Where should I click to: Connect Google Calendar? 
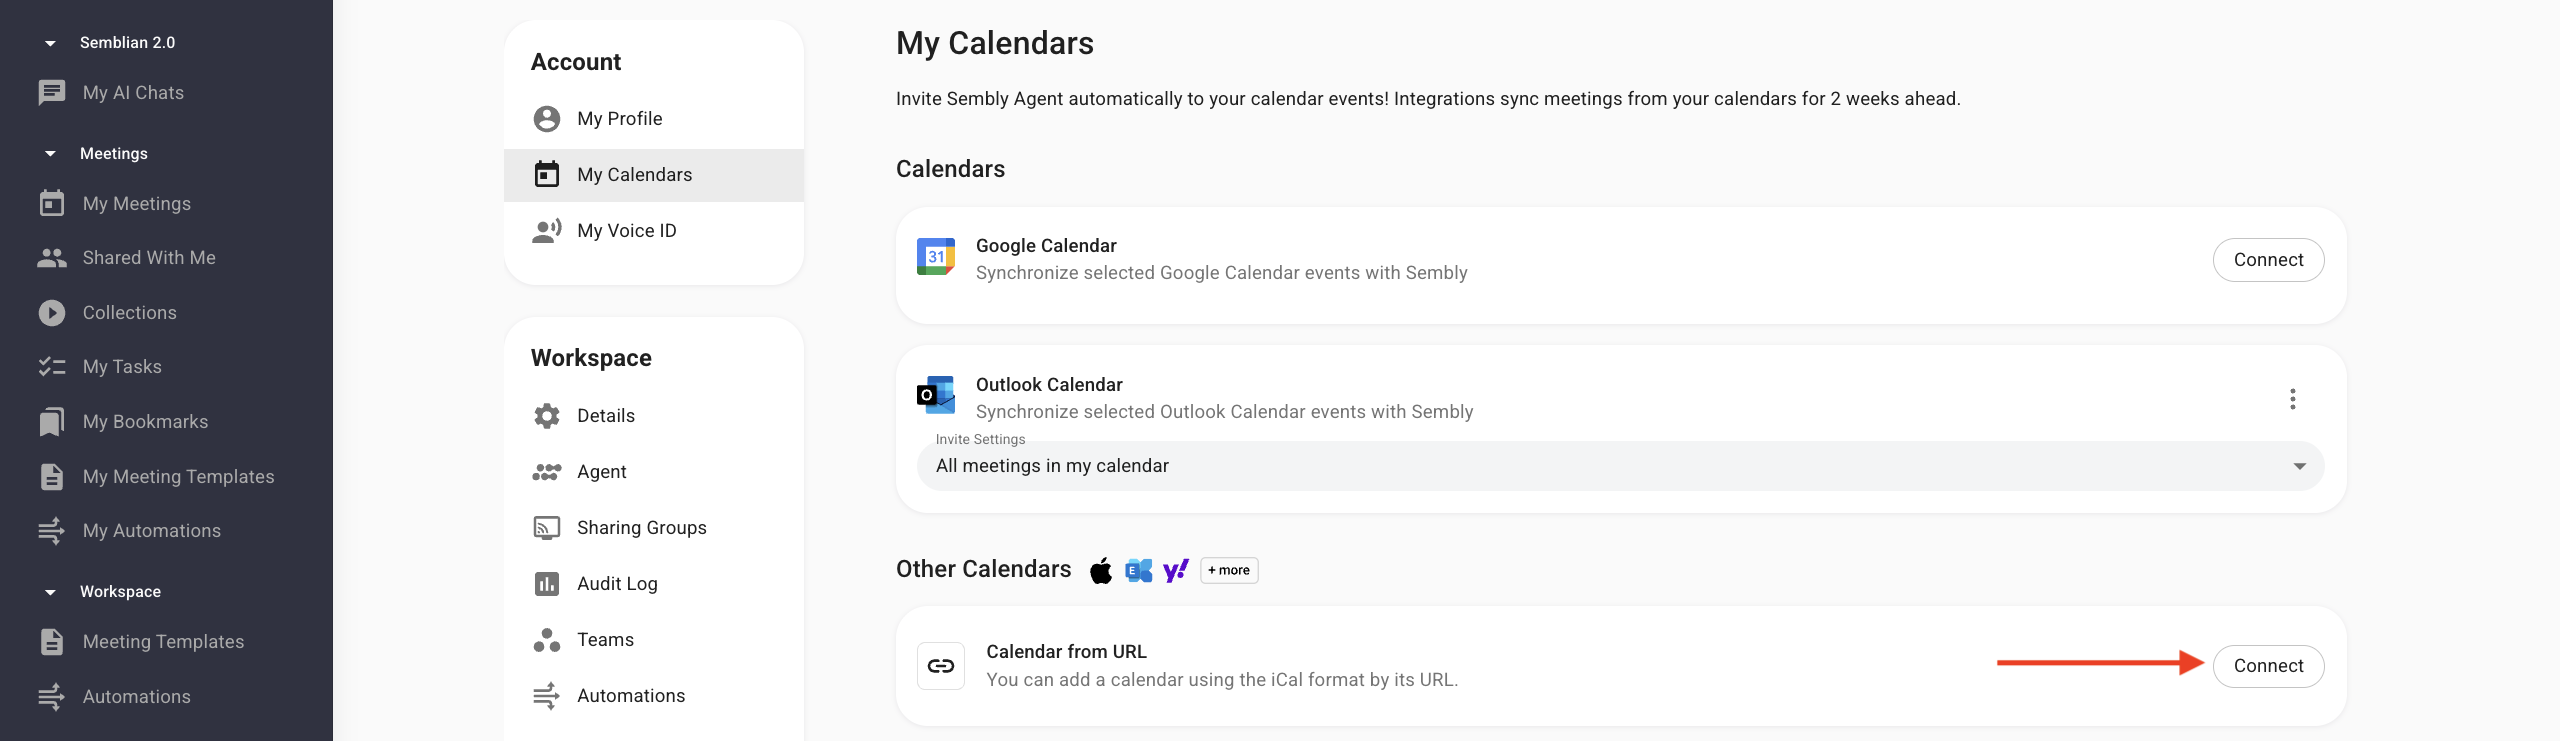[2268, 260]
